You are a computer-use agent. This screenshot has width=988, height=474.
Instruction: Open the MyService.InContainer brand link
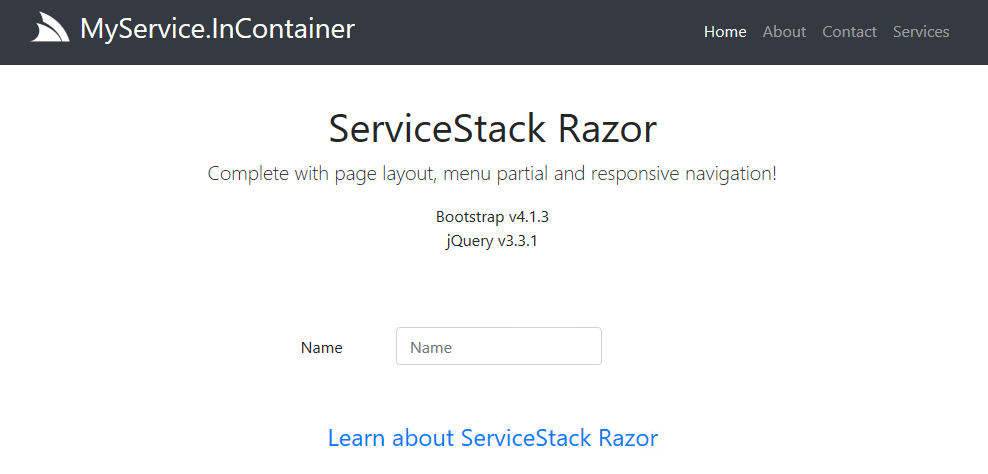[x=217, y=29]
